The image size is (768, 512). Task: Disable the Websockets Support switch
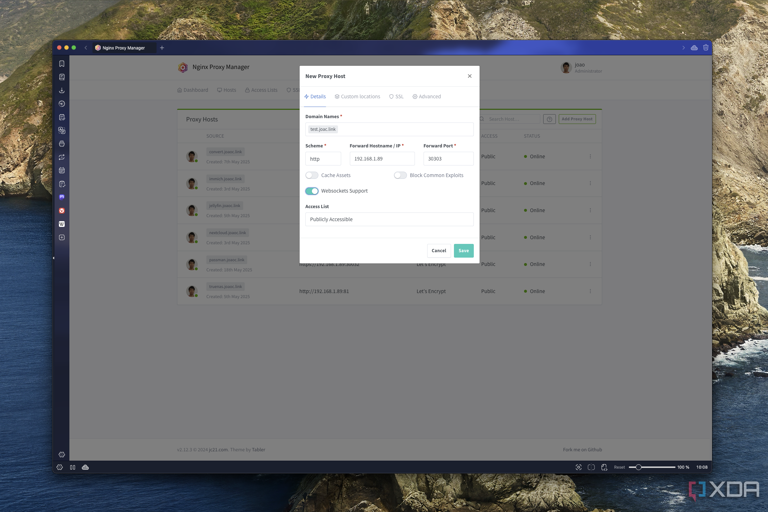[312, 191]
